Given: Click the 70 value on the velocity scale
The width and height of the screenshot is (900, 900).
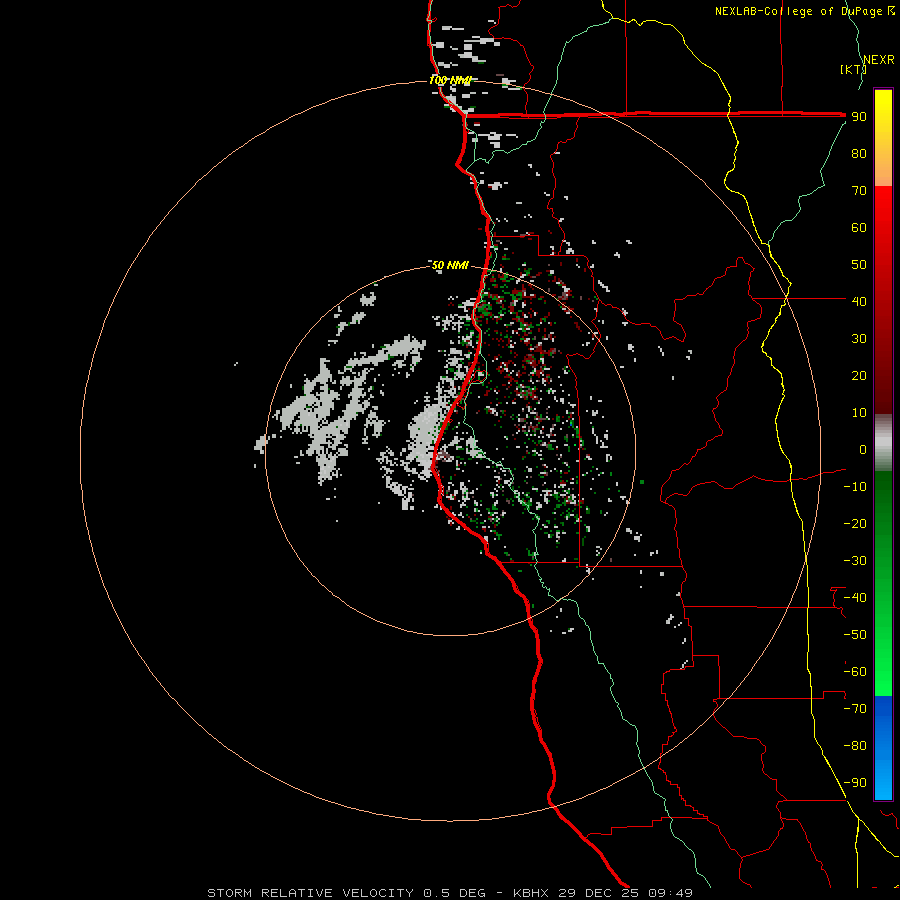Looking at the screenshot, I should pyautogui.click(x=859, y=191).
